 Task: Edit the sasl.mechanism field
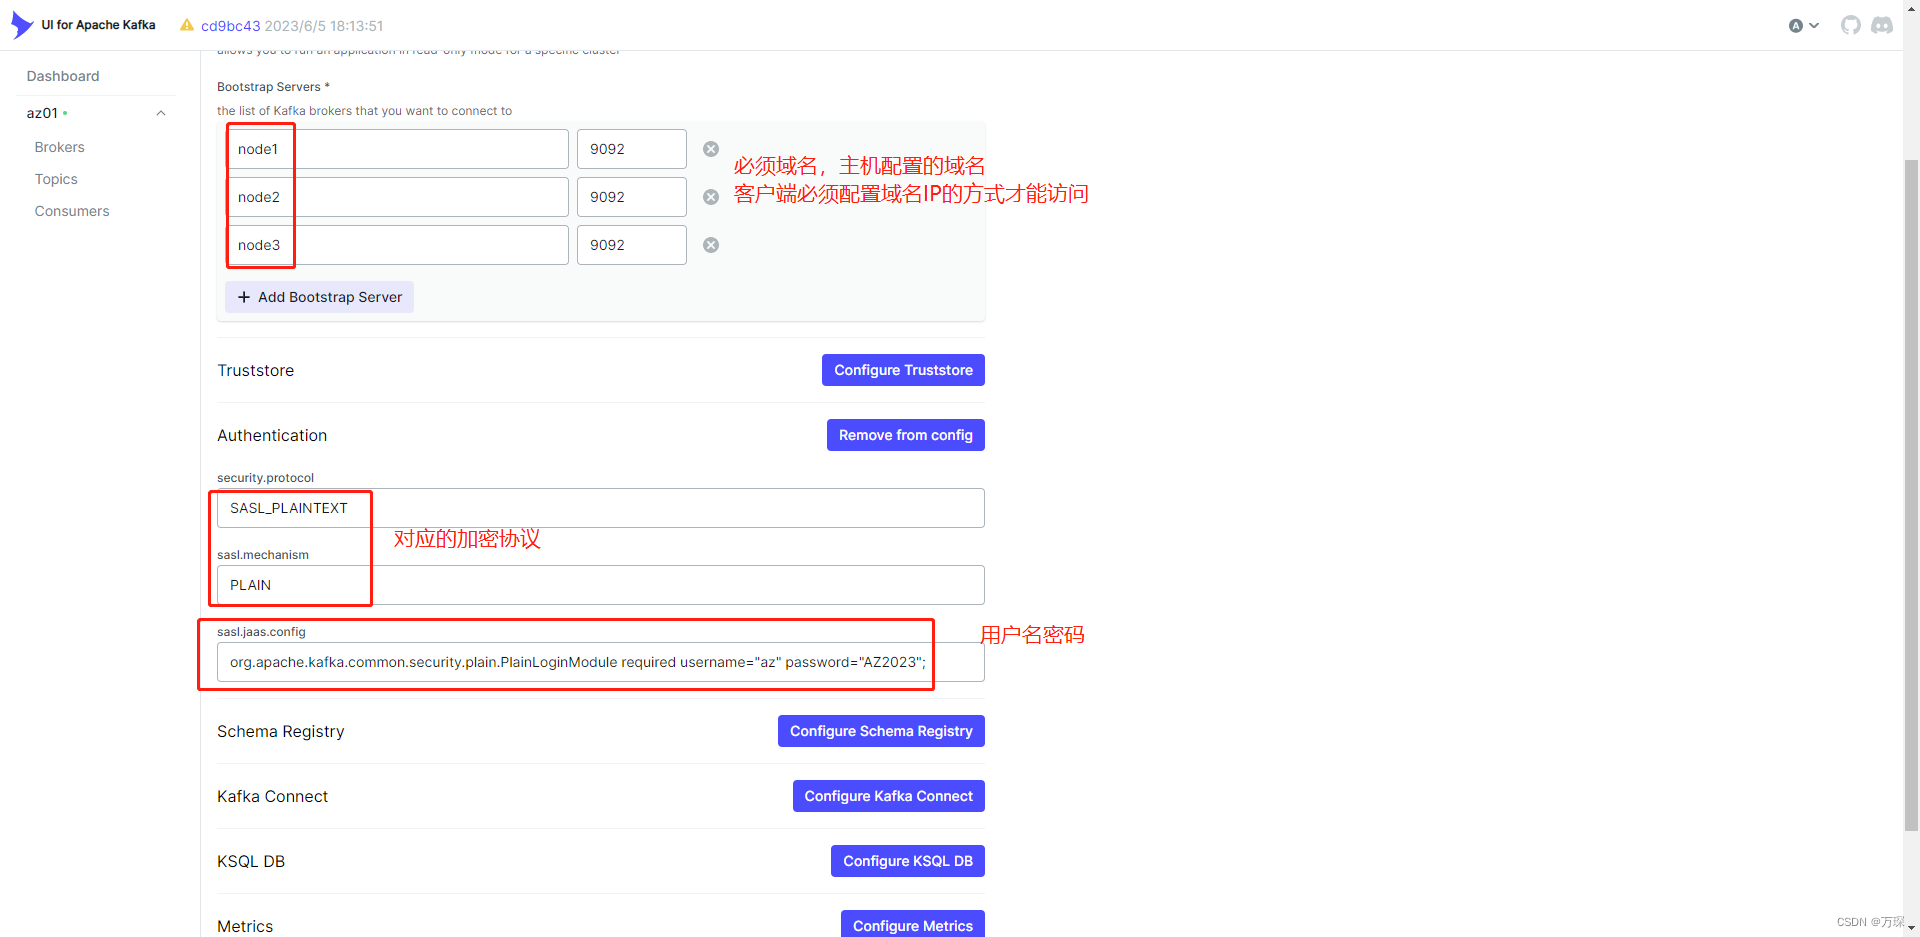pyautogui.click(x=601, y=585)
